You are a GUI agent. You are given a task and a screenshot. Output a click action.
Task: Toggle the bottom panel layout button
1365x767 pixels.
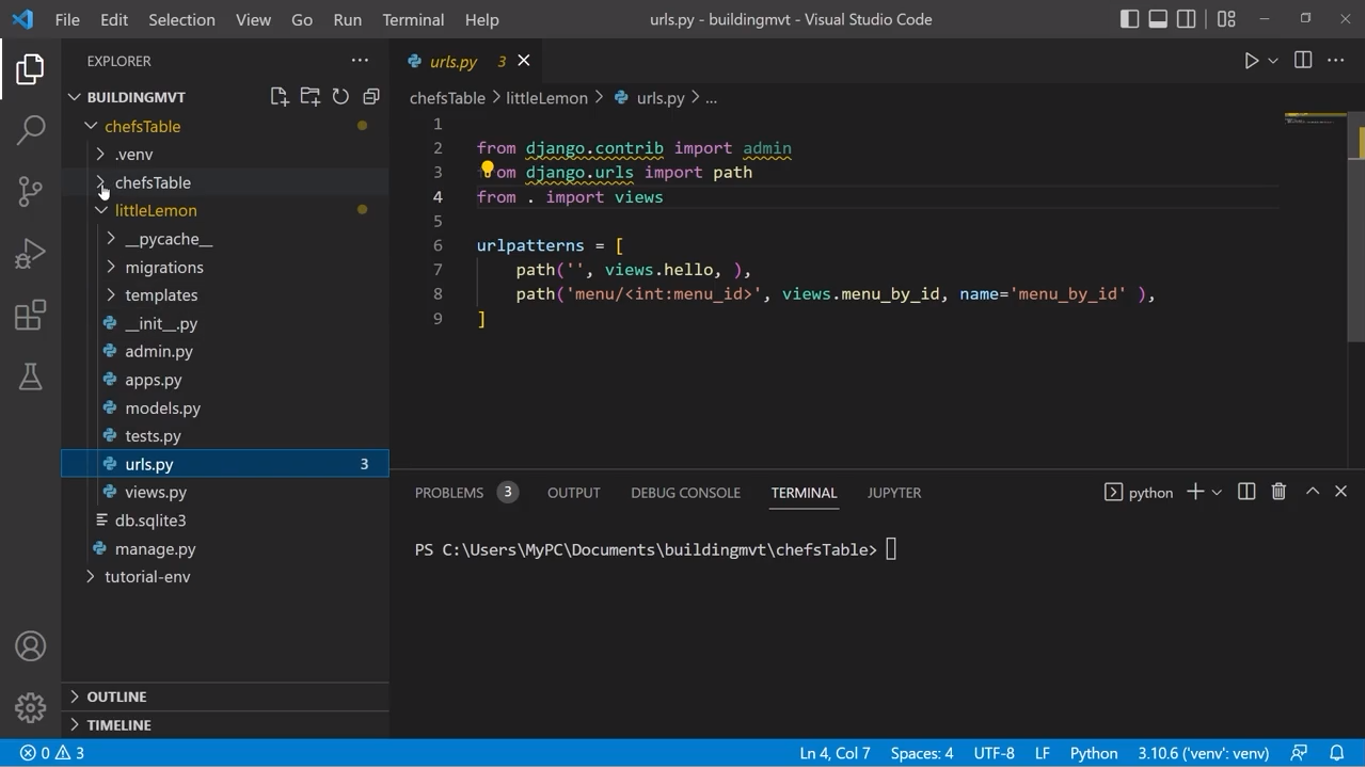click(1158, 19)
